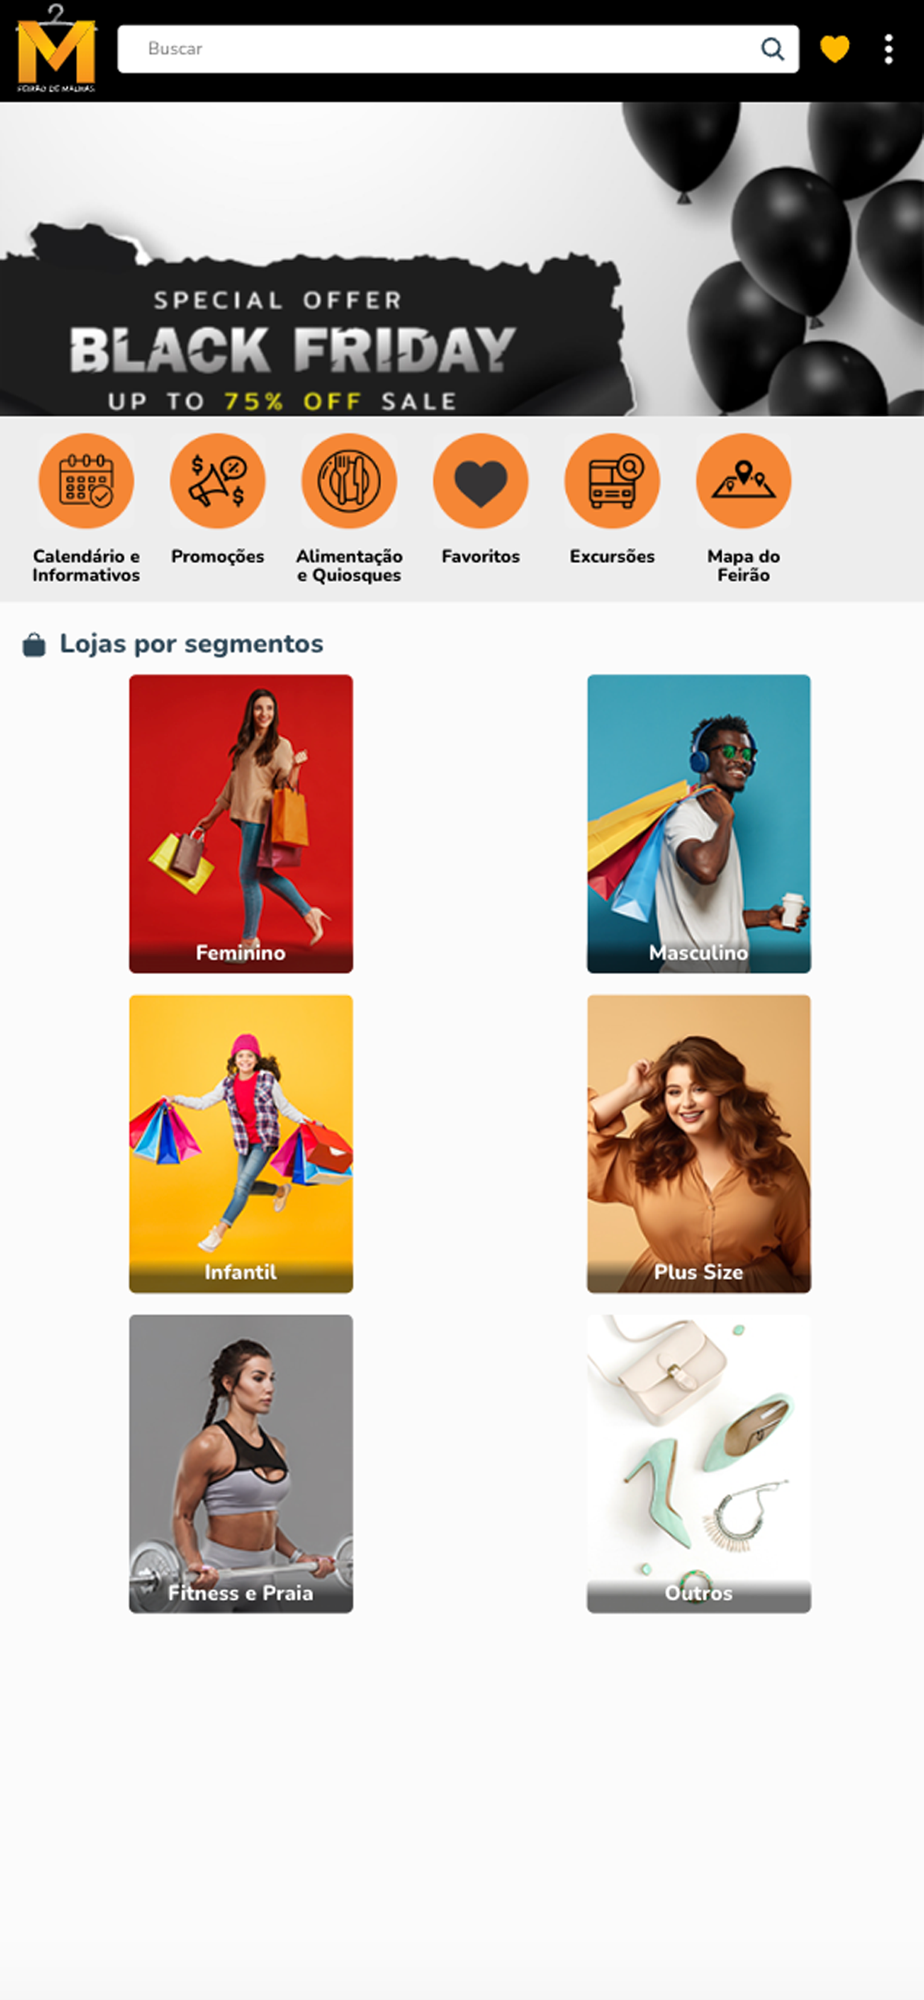Open the Excursões bus icon
Viewport: 924px width, 2000px height.
612,481
